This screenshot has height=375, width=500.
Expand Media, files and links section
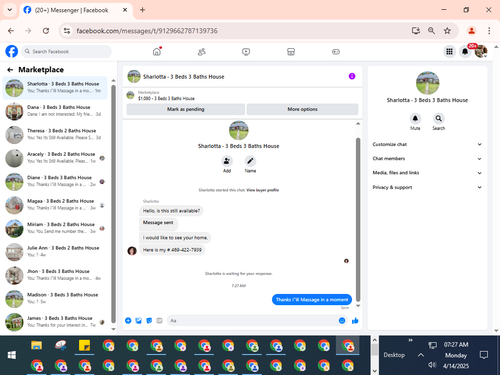click(x=427, y=173)
